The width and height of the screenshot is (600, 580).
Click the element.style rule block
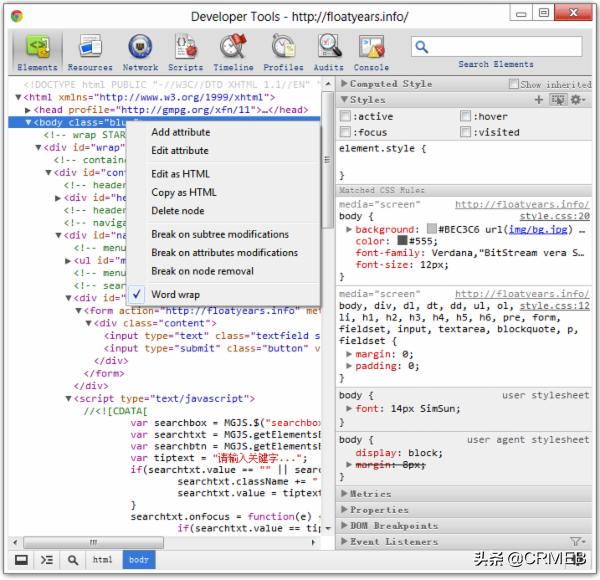(x=464, y=162)
